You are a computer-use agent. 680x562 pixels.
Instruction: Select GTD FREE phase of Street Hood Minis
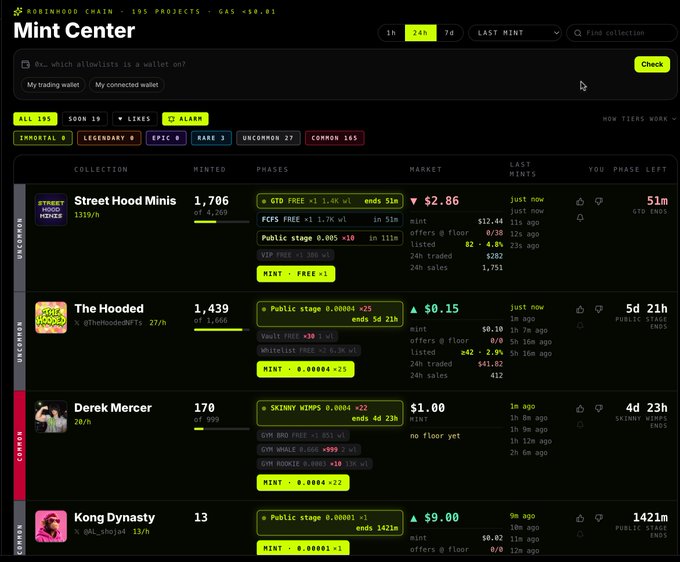(x=330, y=201)
